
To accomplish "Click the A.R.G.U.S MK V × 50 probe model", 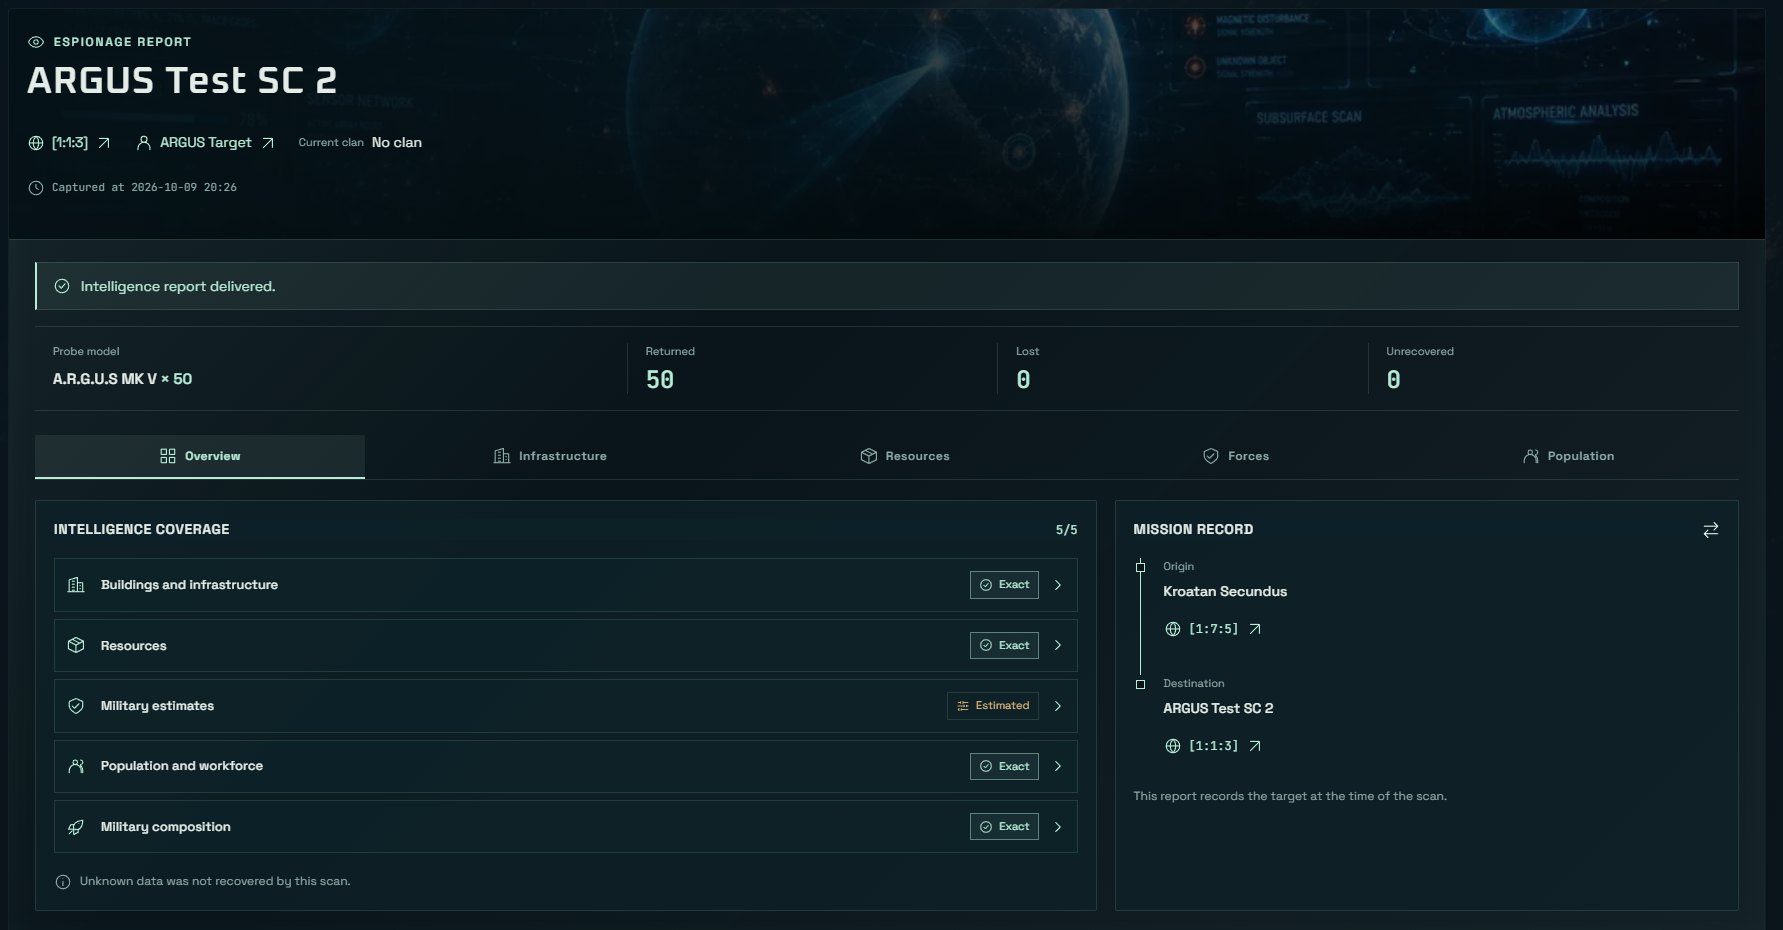I will [122, 379].
